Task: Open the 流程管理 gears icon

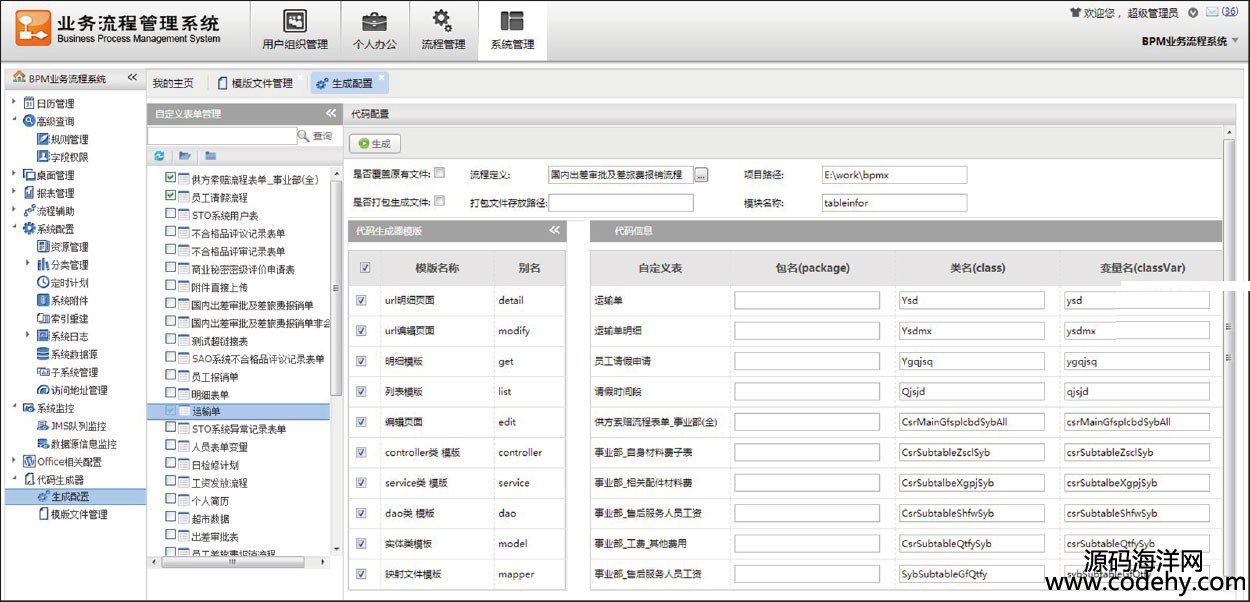Action: click(443, 21)
